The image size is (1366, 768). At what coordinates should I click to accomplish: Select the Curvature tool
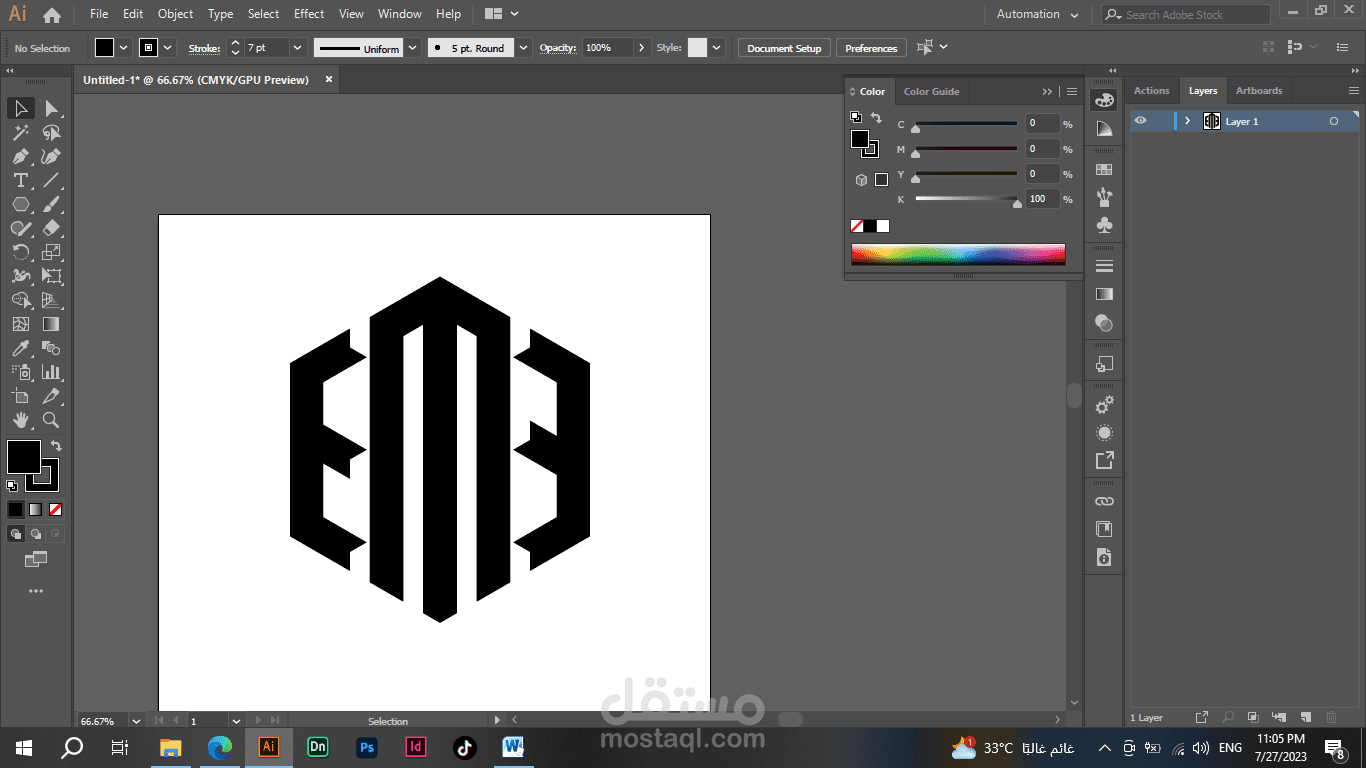[x=52, y=156]
